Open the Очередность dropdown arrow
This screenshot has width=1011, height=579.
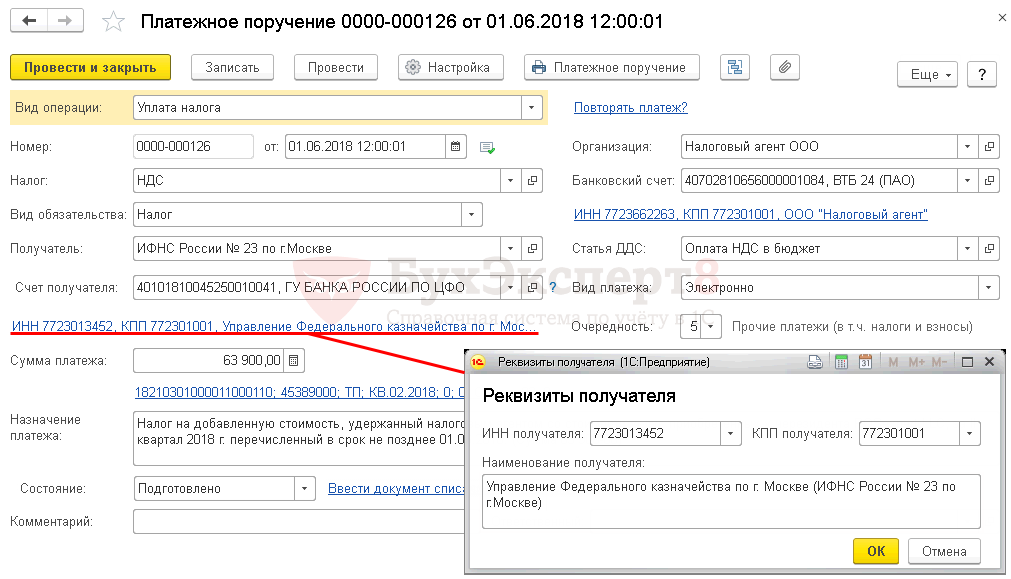709,326
